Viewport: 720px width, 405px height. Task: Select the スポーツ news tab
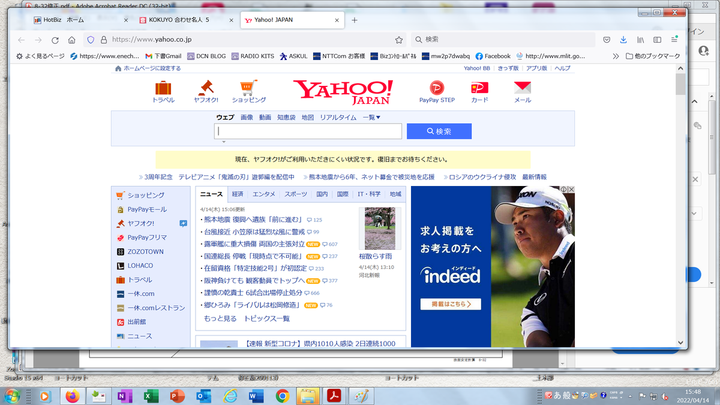click(295, 193)
